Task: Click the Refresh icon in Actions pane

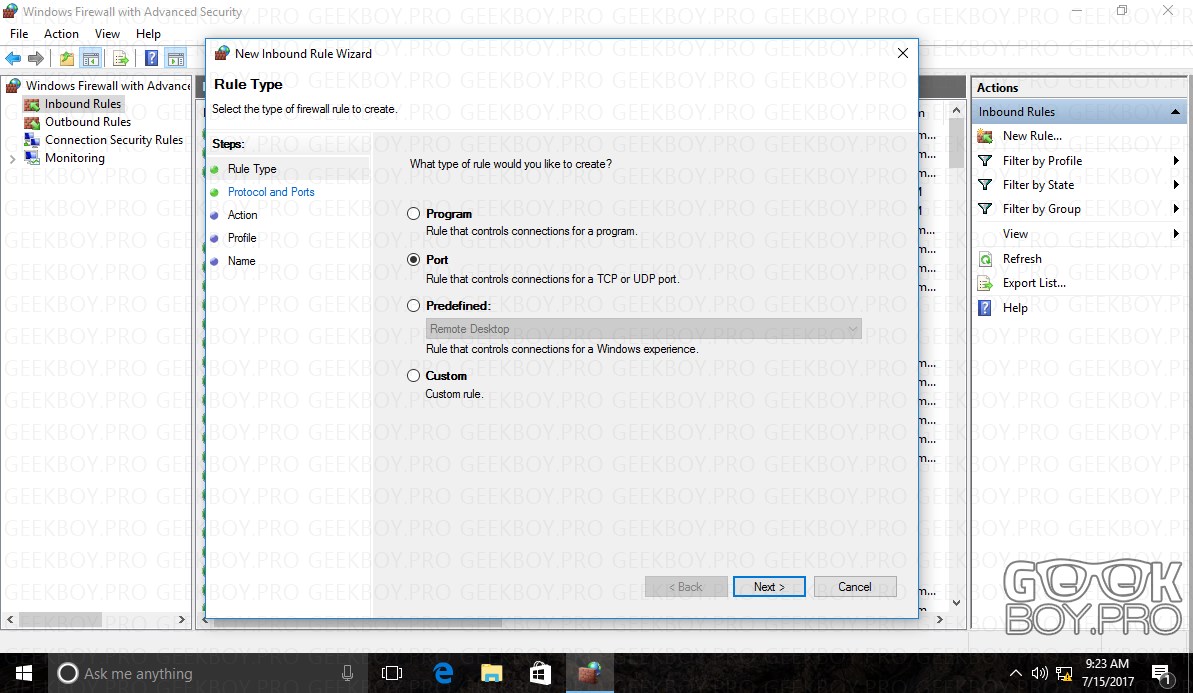Action: [x=985, y=259]
